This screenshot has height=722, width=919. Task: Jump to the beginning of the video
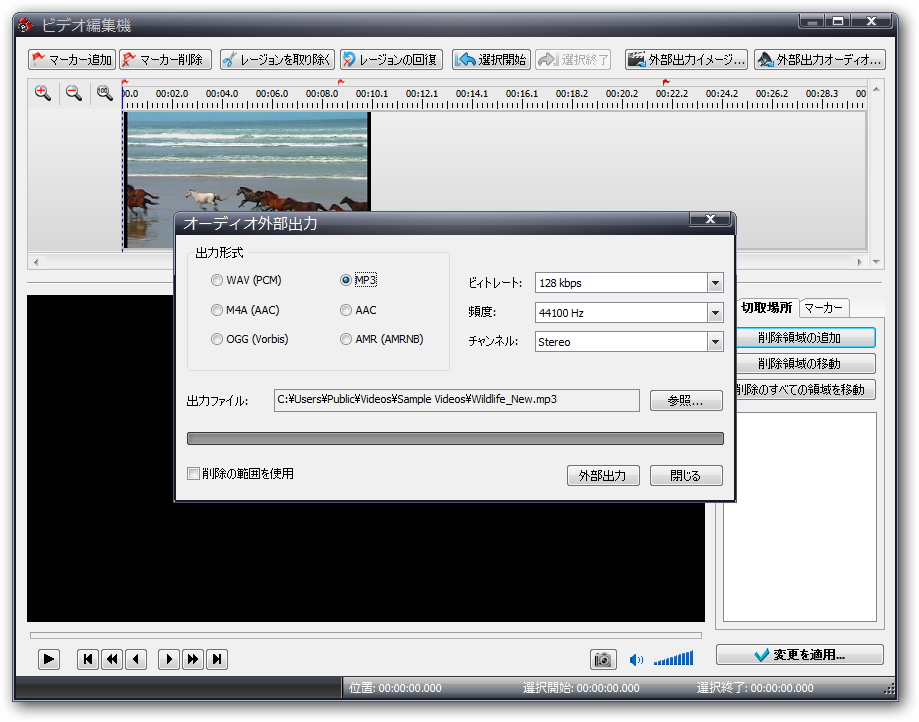click(x=88, y=659)
